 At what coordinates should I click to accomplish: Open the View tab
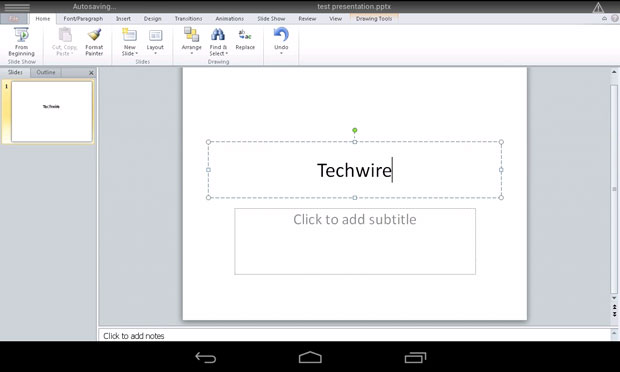[335, 19]
